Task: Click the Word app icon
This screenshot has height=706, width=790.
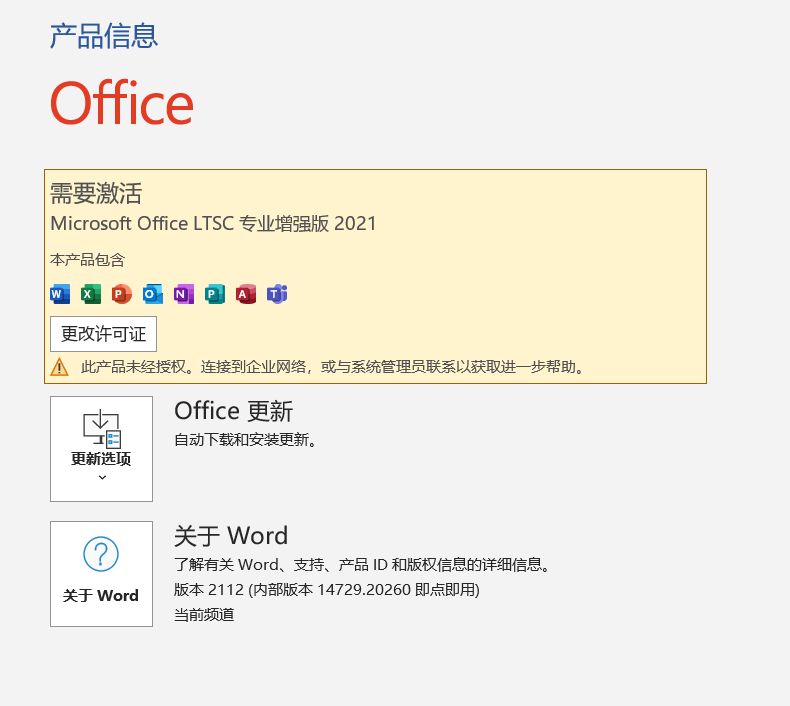Action: pyautogui.click(x=60, y=294)
